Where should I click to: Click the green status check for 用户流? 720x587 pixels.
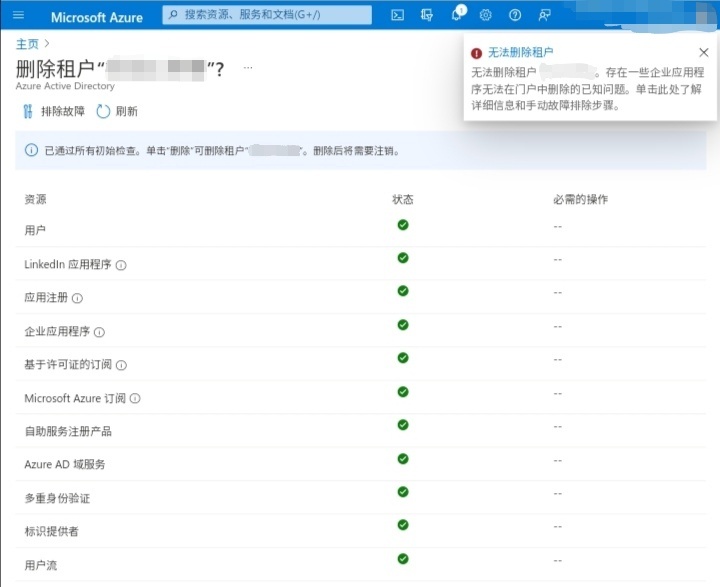pos(403,559)
